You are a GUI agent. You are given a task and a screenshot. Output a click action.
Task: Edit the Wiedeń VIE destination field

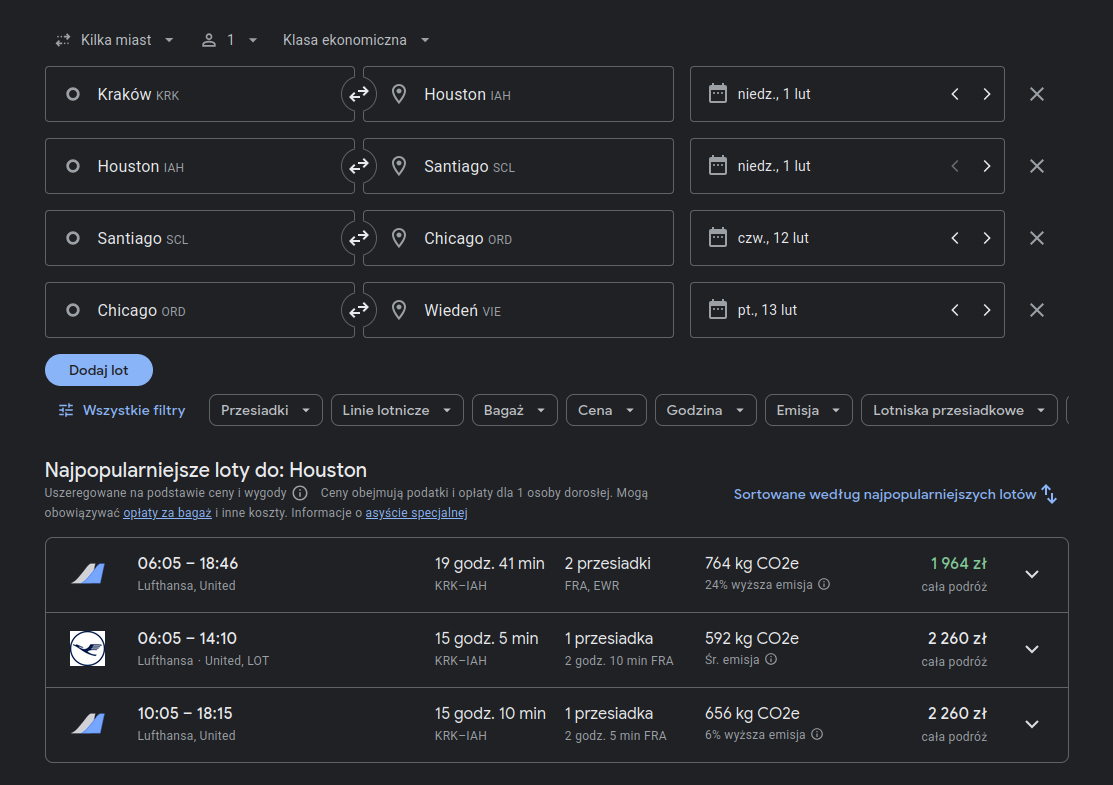tap(518, 310)
